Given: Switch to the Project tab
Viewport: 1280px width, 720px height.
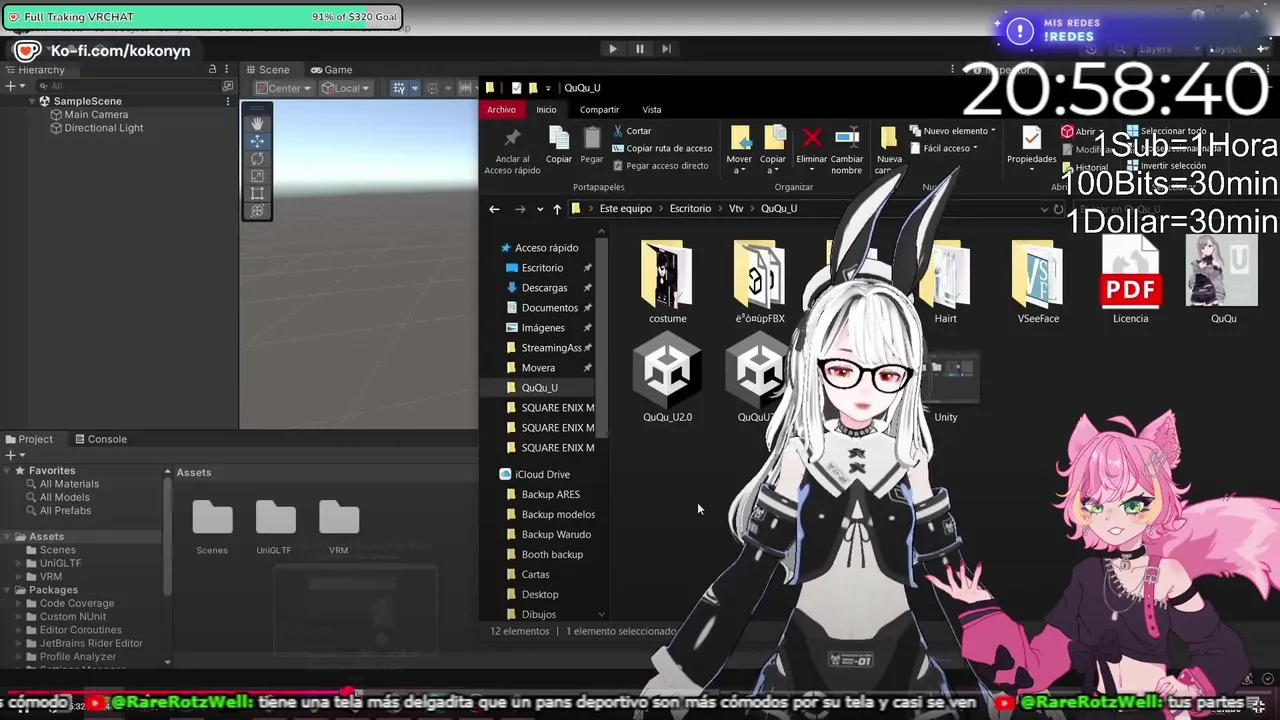Looking at the screenshot, I should point(28,439).
